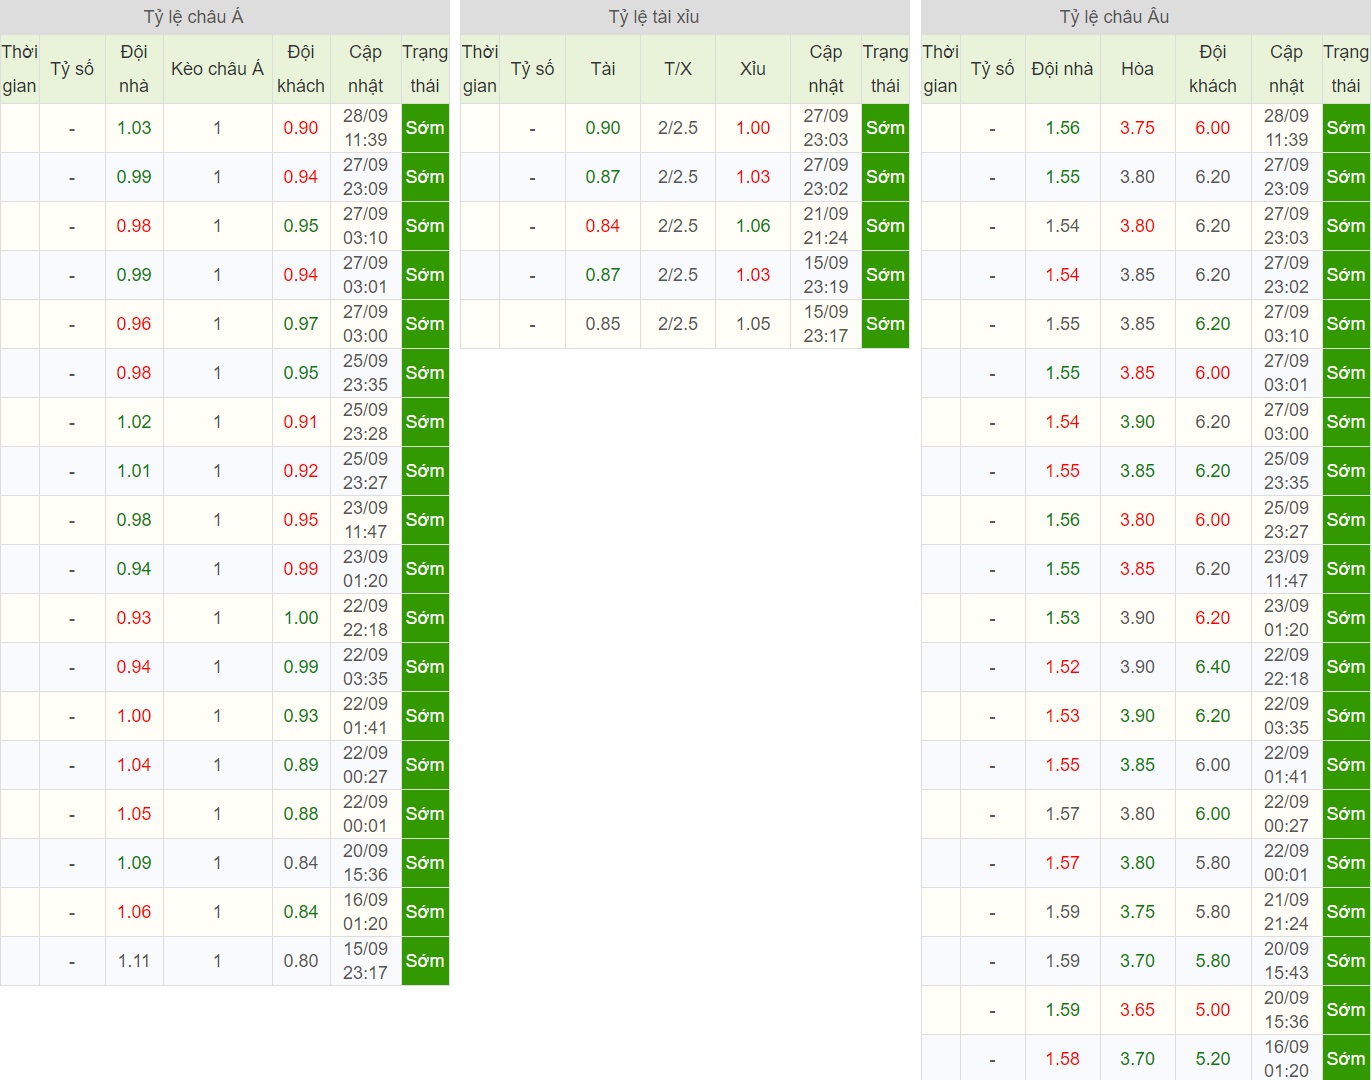This screenshot has width=1372, height=1080.
Task: Click the "Kèo châu Á" column header
Action: [217, 69]
